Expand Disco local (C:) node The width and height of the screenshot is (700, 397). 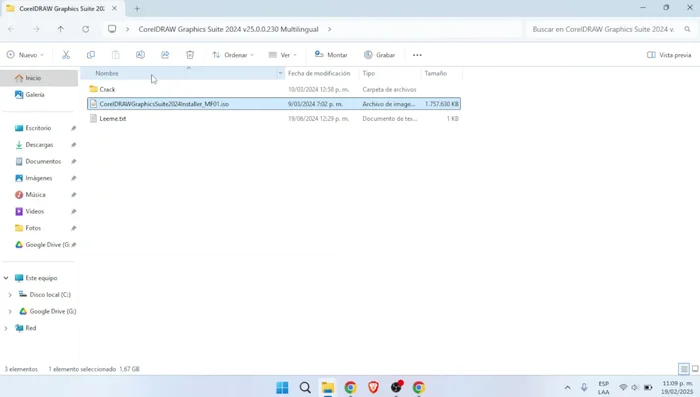(10, 295)
